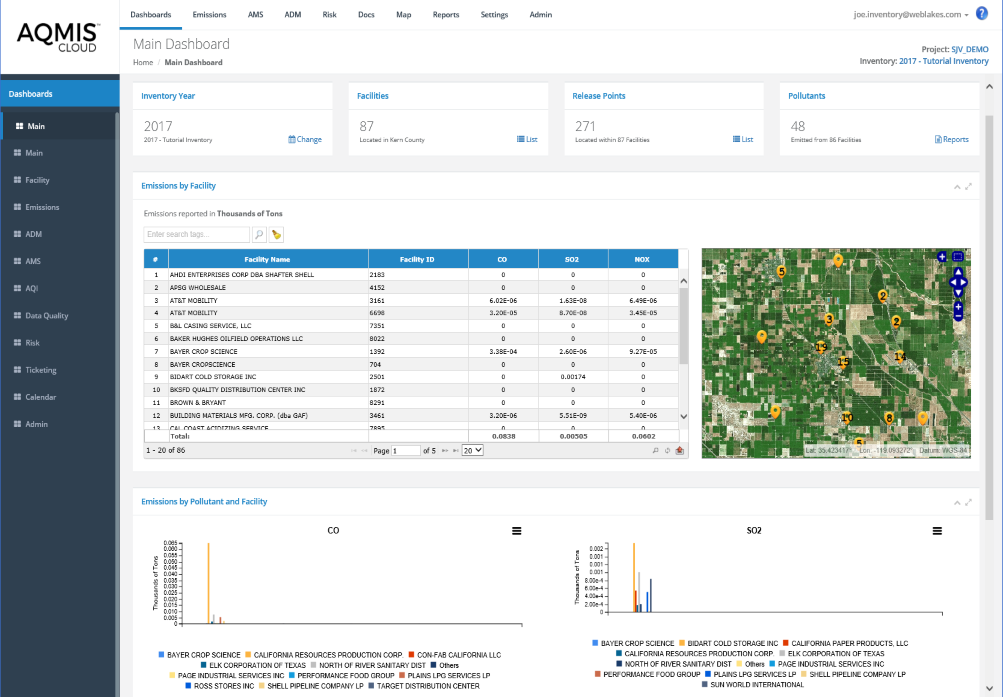Toggle BAYER CROP SCIENCE series in CO legend

tap(193, 654)
